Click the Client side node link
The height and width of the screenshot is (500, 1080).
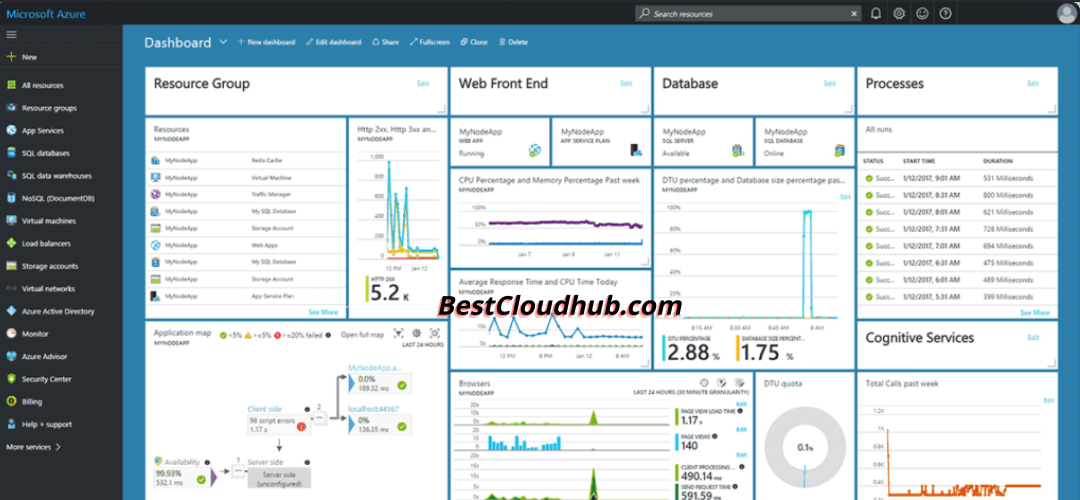264,409
